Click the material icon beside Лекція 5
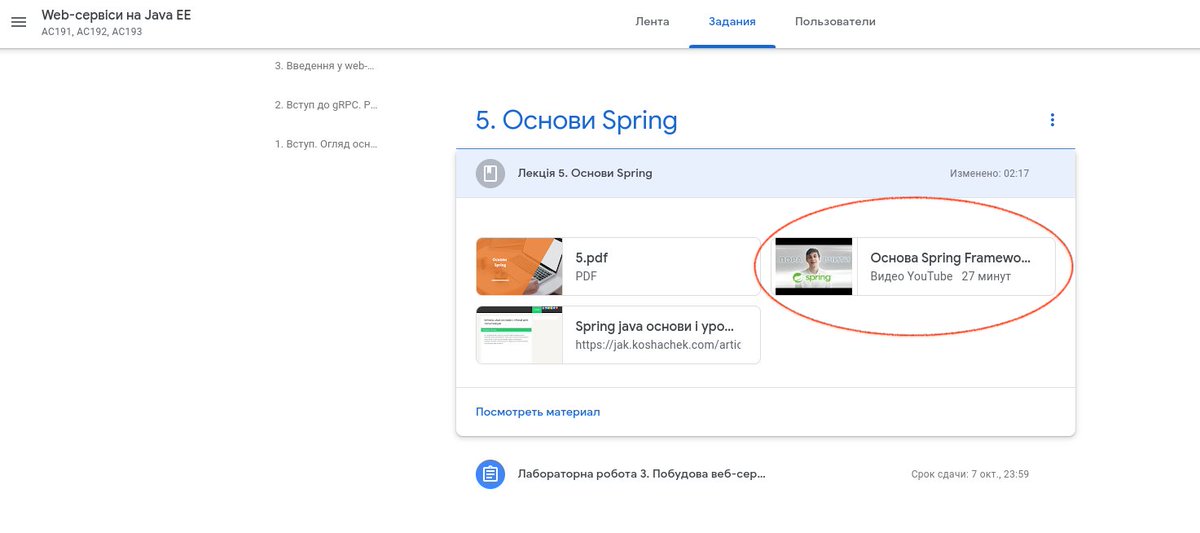Viewport: 1200px width, 533px height. point(489,174)
